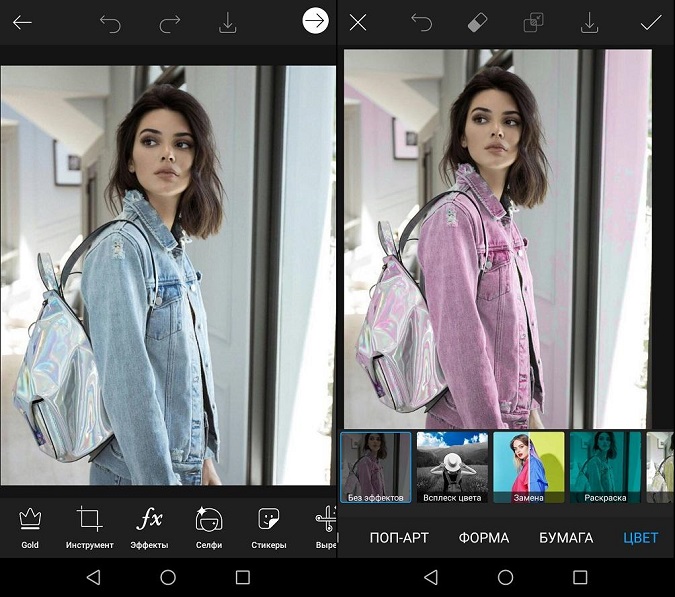The image size is (675, 597).
Task: Redo edit in left editor
Action: (170, 23)
